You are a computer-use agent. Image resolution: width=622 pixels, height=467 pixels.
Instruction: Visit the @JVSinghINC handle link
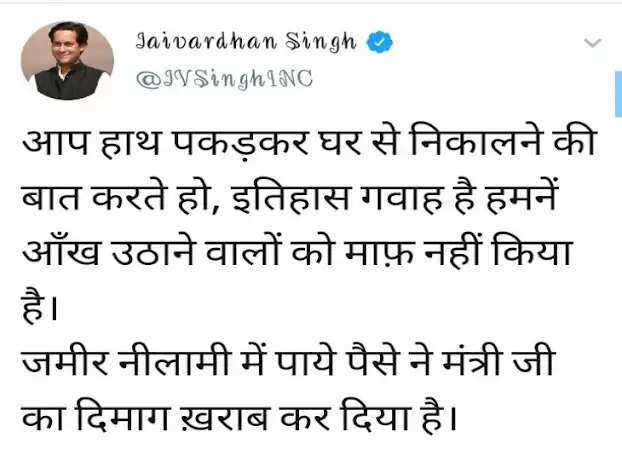click(224, 79)
